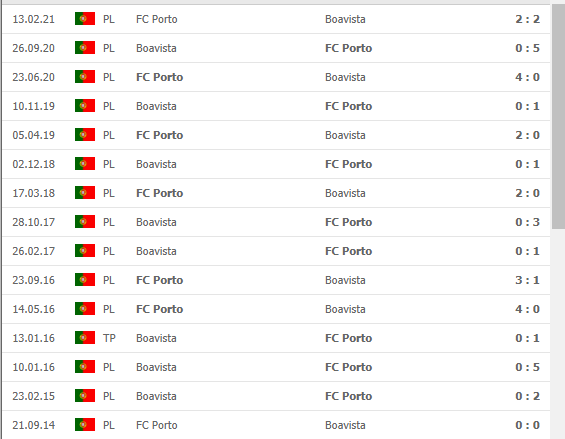Click flag icon in 23.06.20 row
Viewport: 565px width, 439px height.
tap(85, 77)
